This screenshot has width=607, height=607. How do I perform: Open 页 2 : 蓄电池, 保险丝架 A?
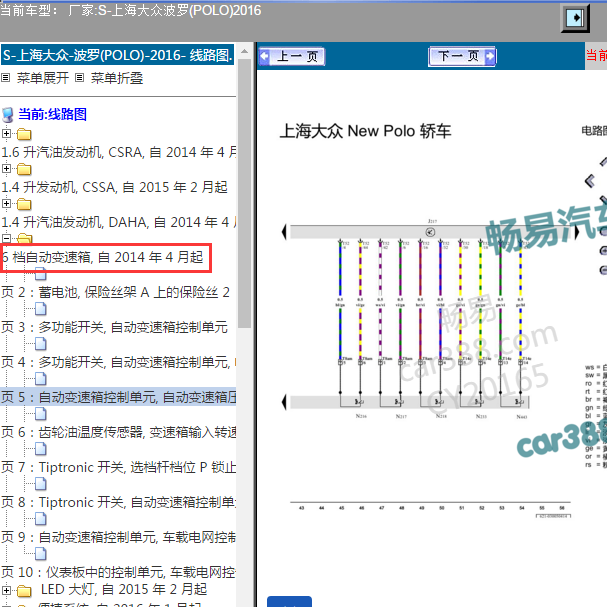point(115,292)
